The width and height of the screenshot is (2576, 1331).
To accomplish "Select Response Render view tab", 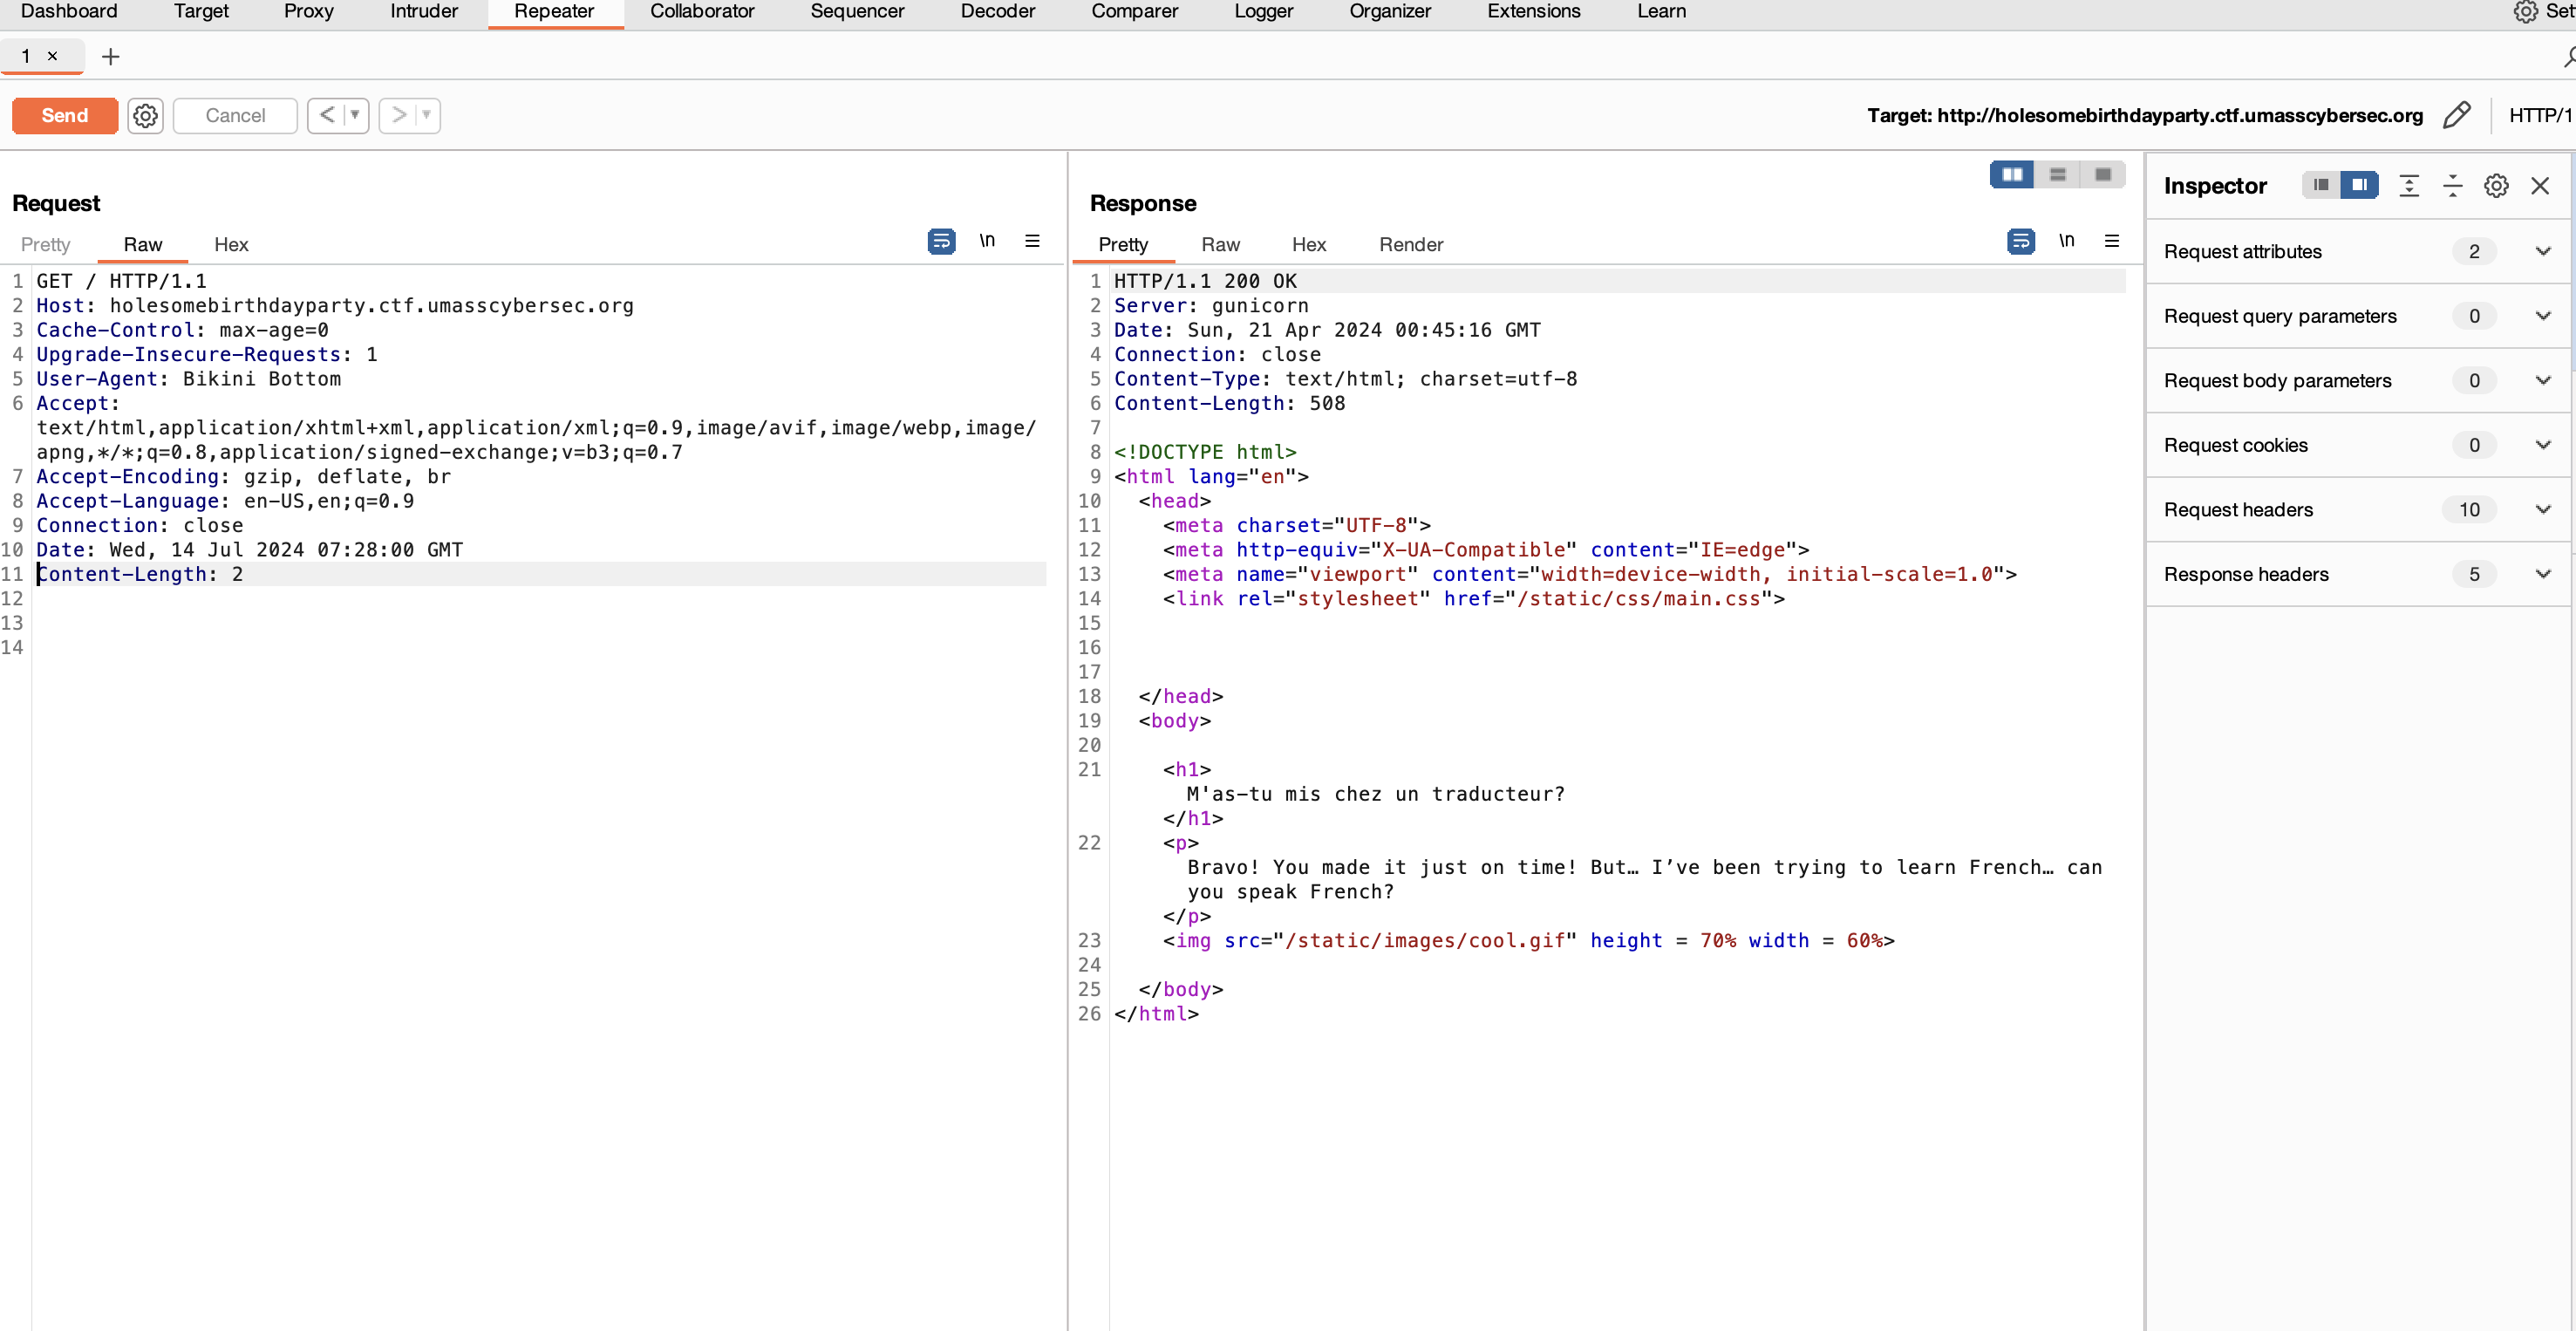I will pyautogui.click(x=1411, y=245).
